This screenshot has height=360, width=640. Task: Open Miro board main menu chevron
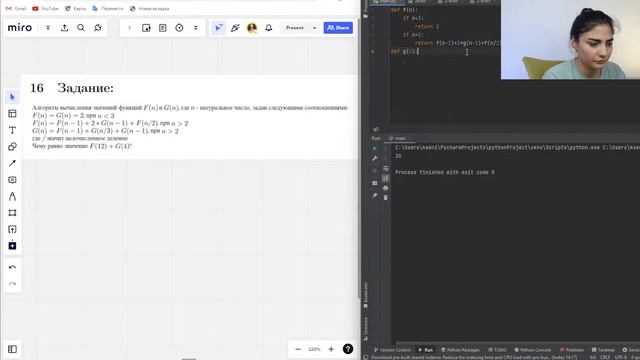pos(48,28)
